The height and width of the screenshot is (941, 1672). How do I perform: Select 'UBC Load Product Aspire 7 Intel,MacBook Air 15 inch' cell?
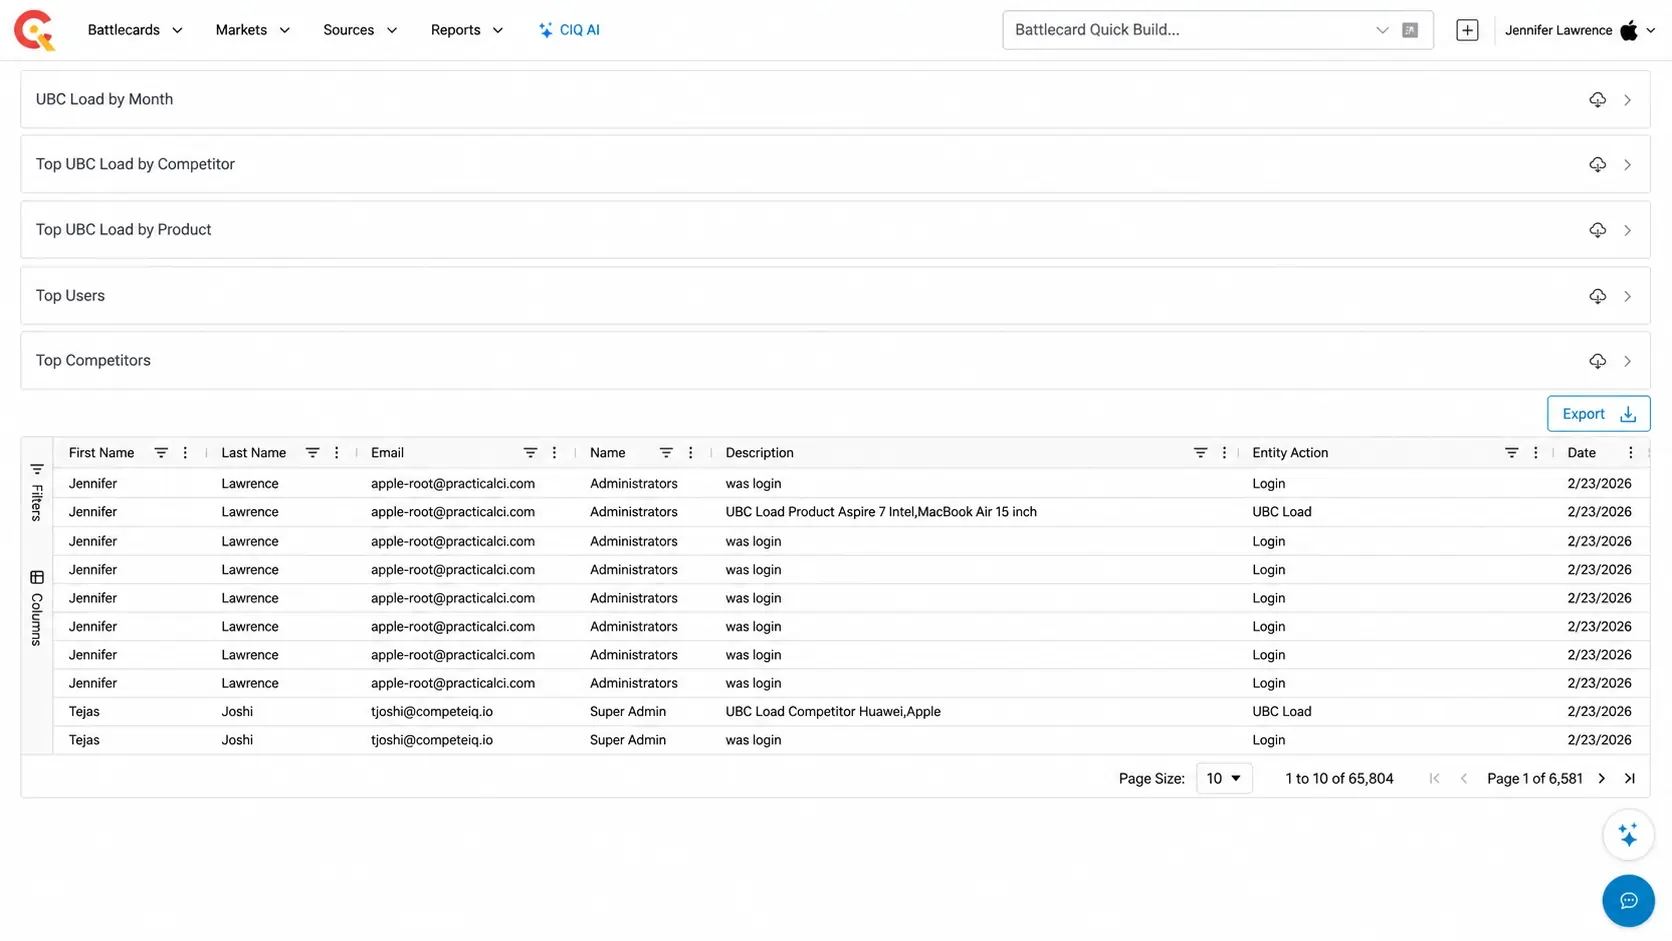(881, 512)
